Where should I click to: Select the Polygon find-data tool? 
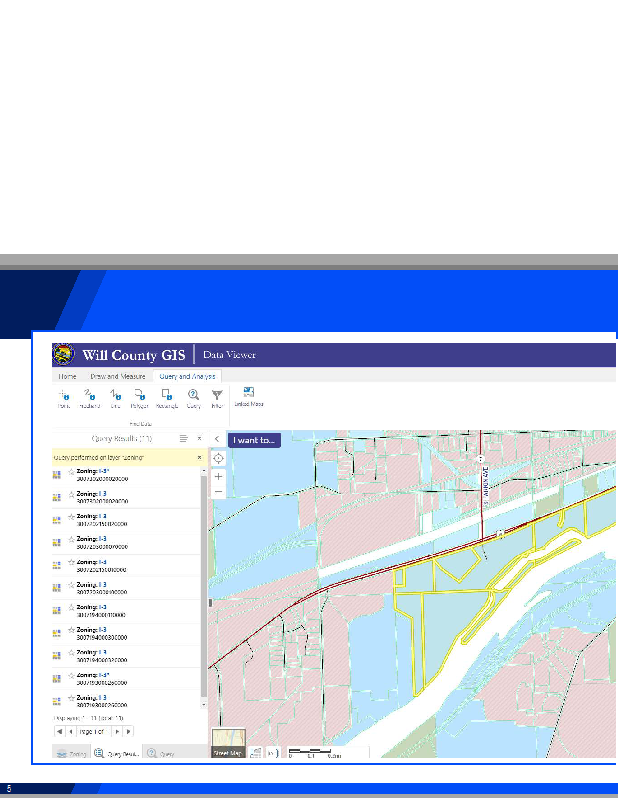(x=140, y=396)
